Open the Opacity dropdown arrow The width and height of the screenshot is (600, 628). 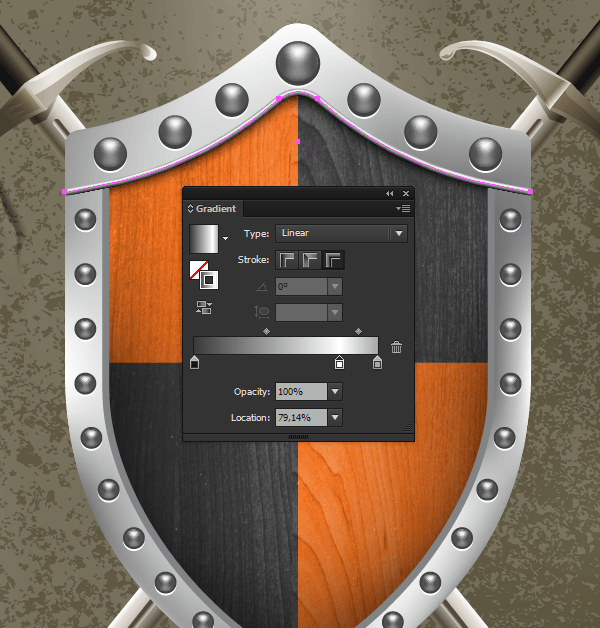coord(335,391)
